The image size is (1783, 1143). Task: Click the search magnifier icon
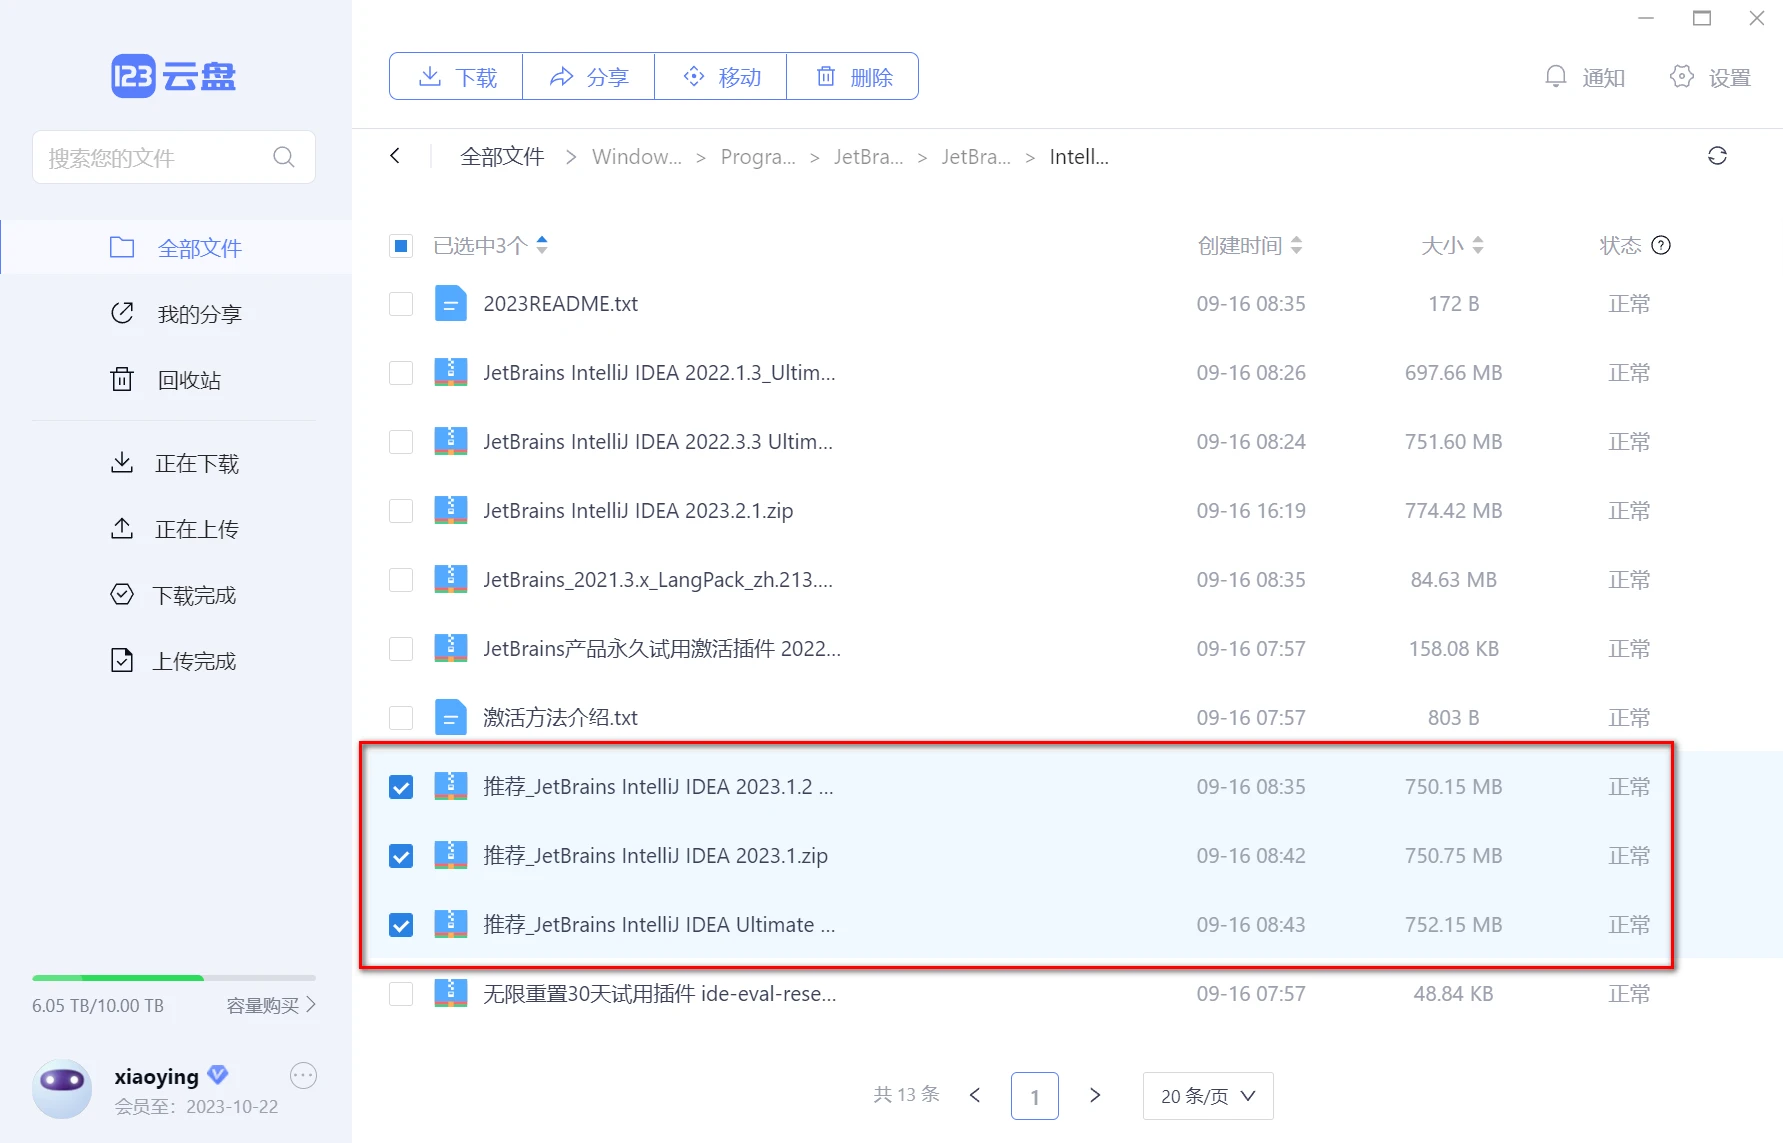284,157
